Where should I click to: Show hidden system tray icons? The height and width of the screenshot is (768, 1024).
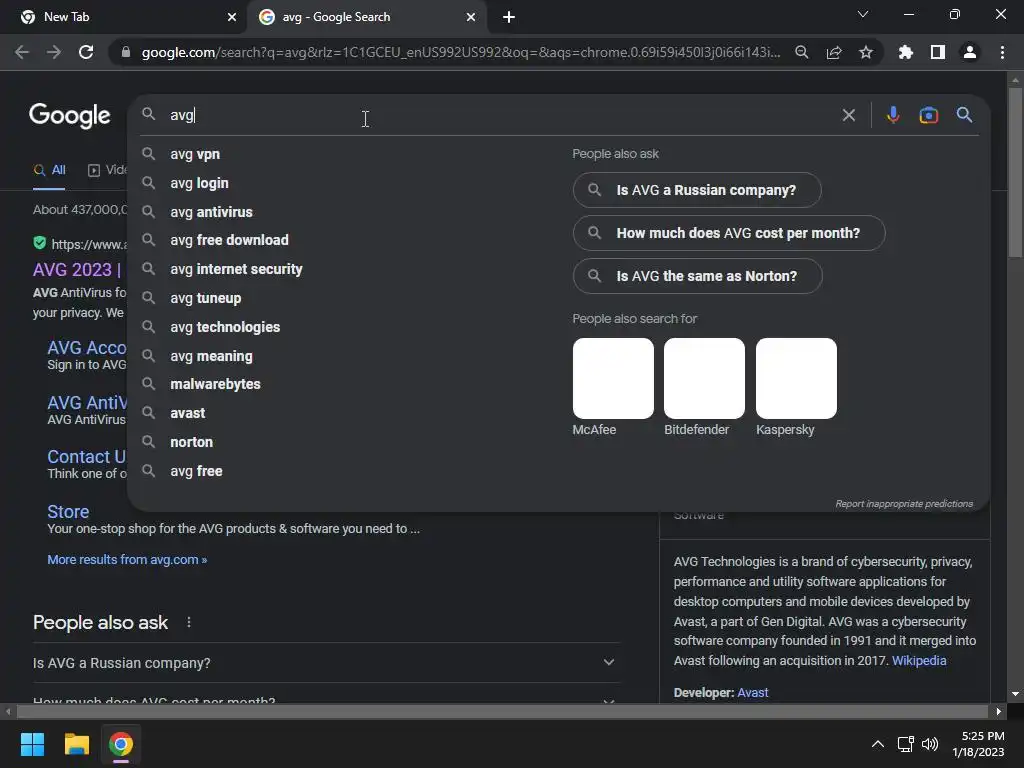click(x=878, y=744)
